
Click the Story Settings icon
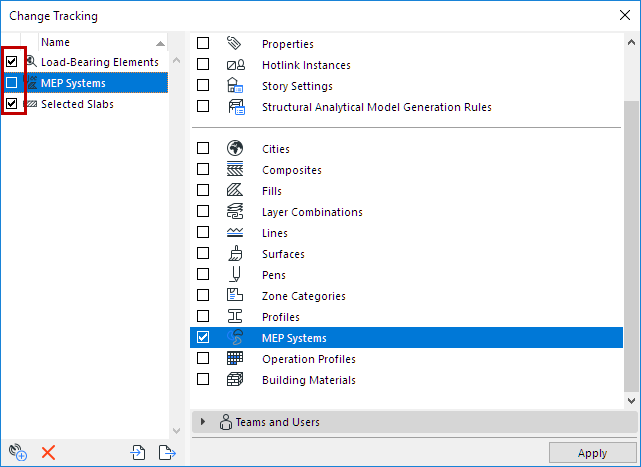235,86
